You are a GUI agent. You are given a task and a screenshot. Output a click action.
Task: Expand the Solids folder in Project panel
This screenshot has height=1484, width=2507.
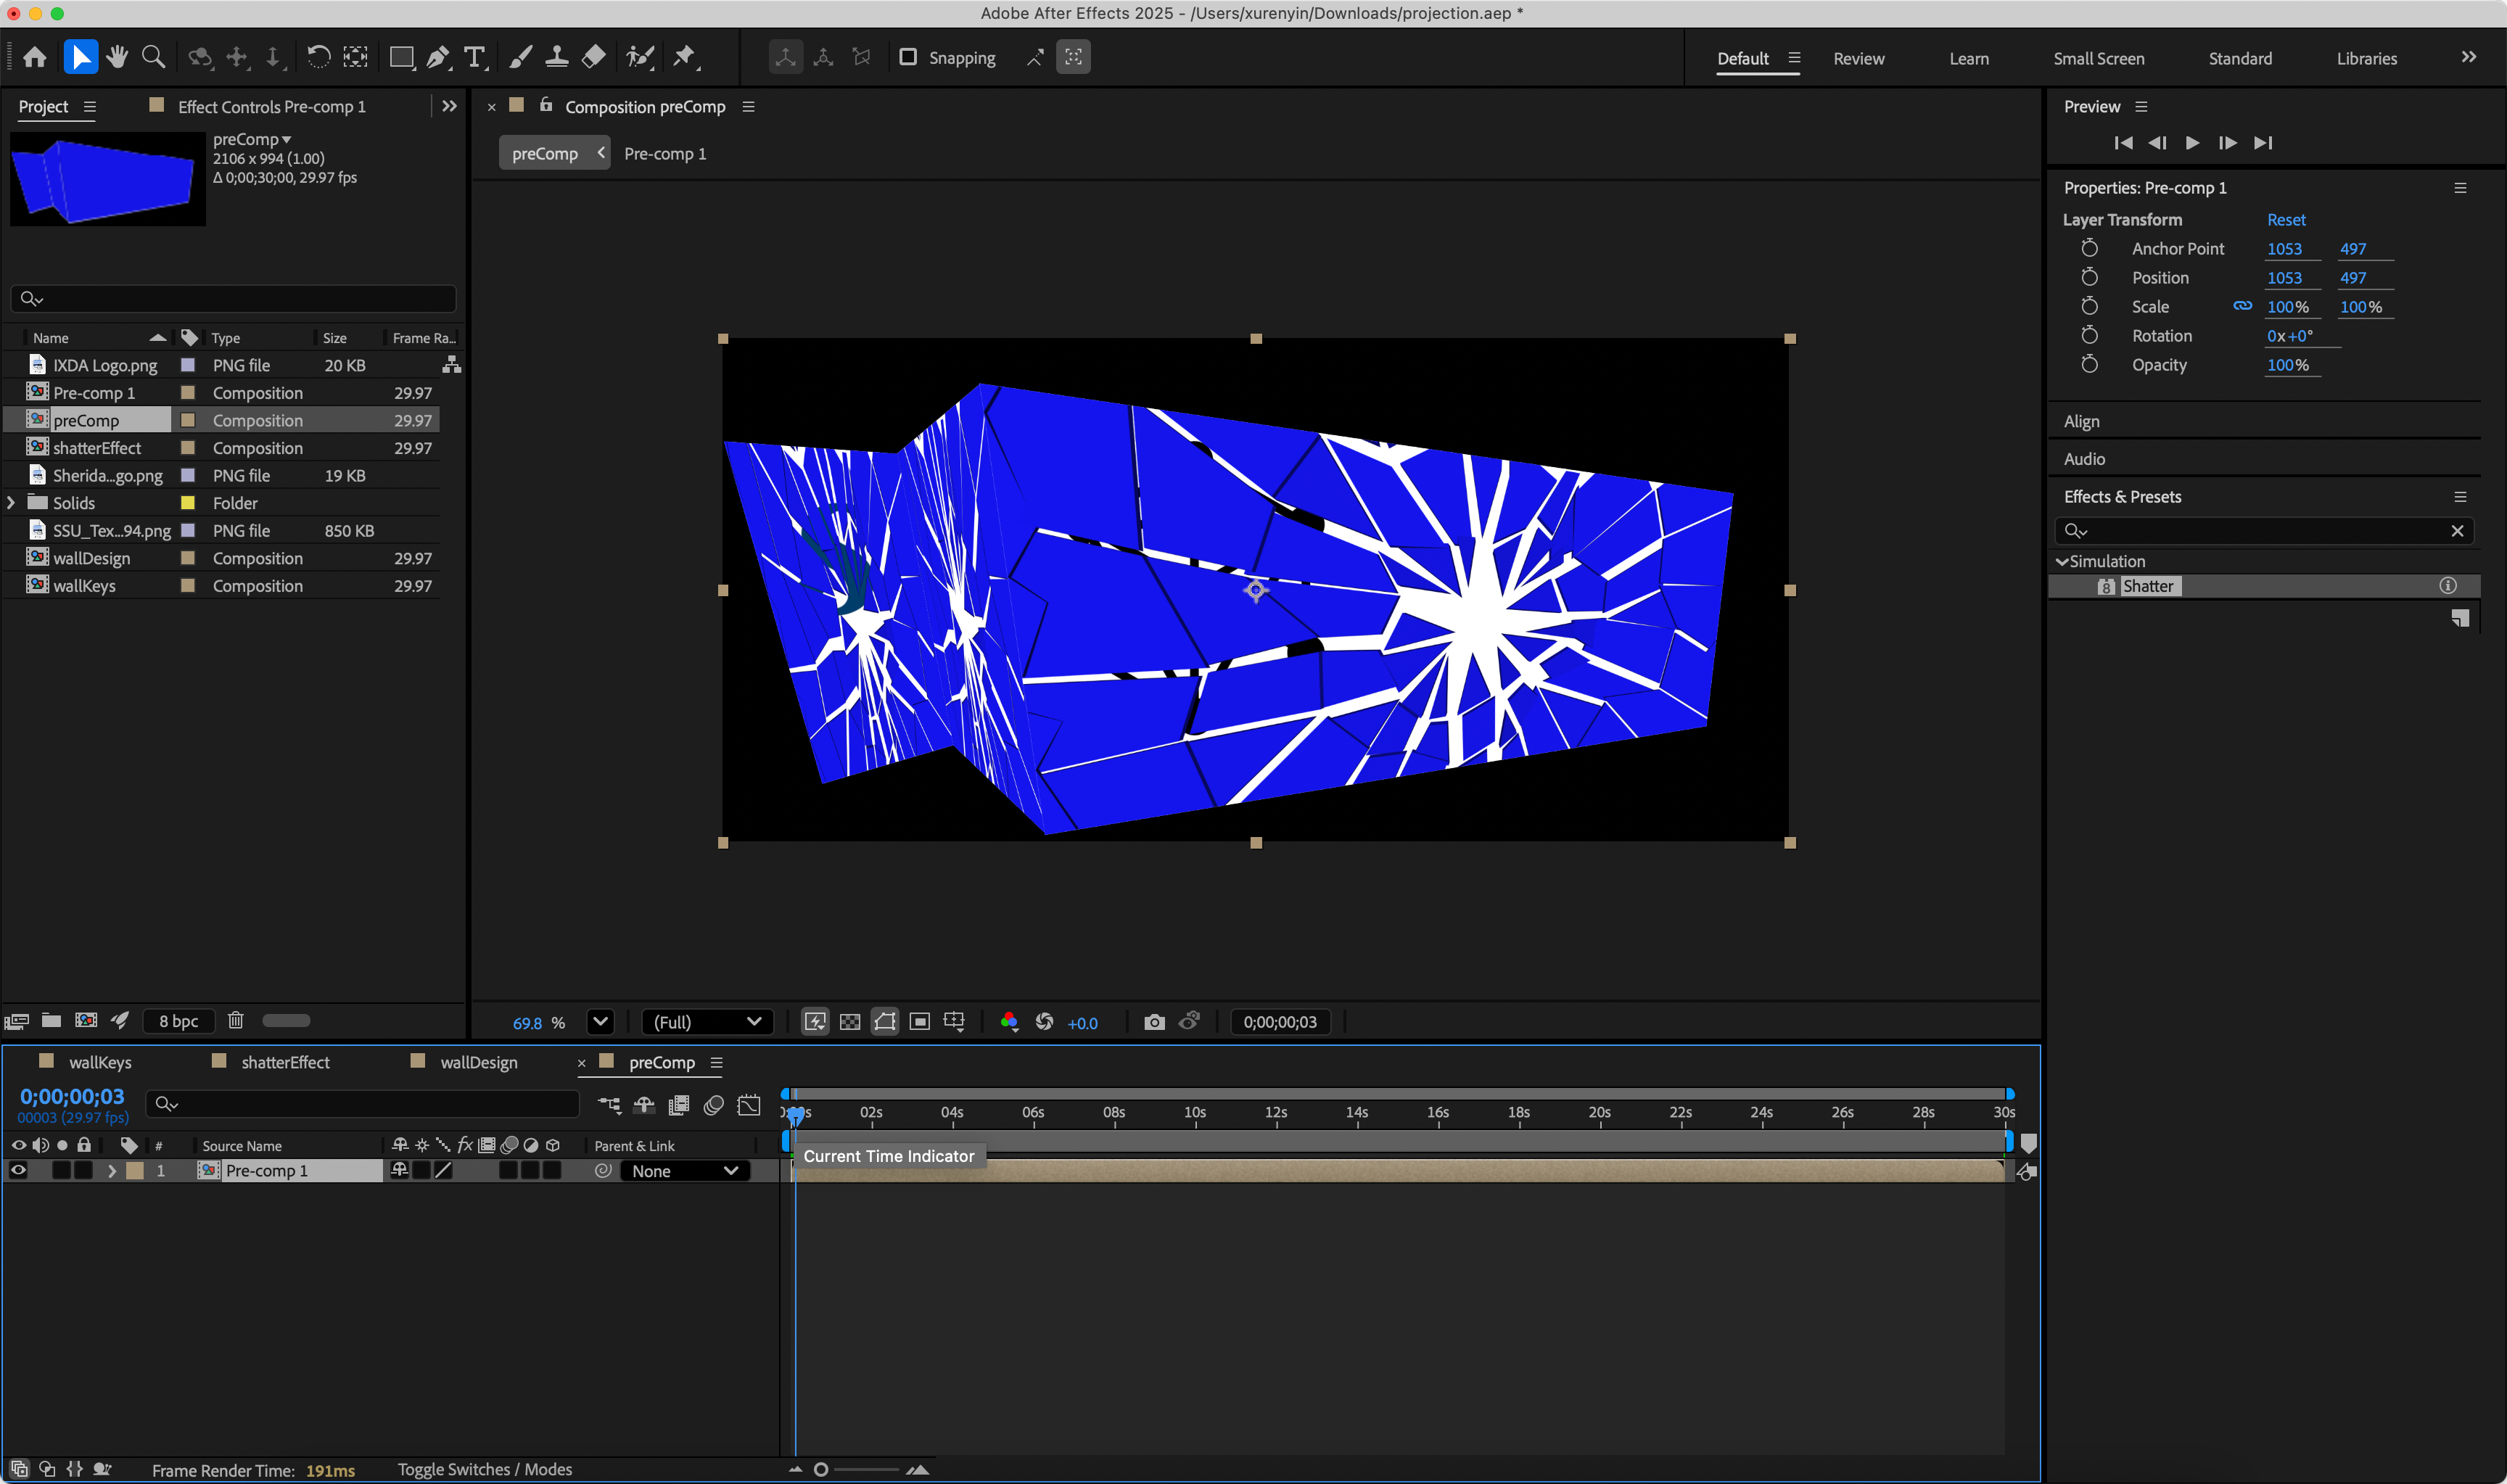click(x=10, y=502)
